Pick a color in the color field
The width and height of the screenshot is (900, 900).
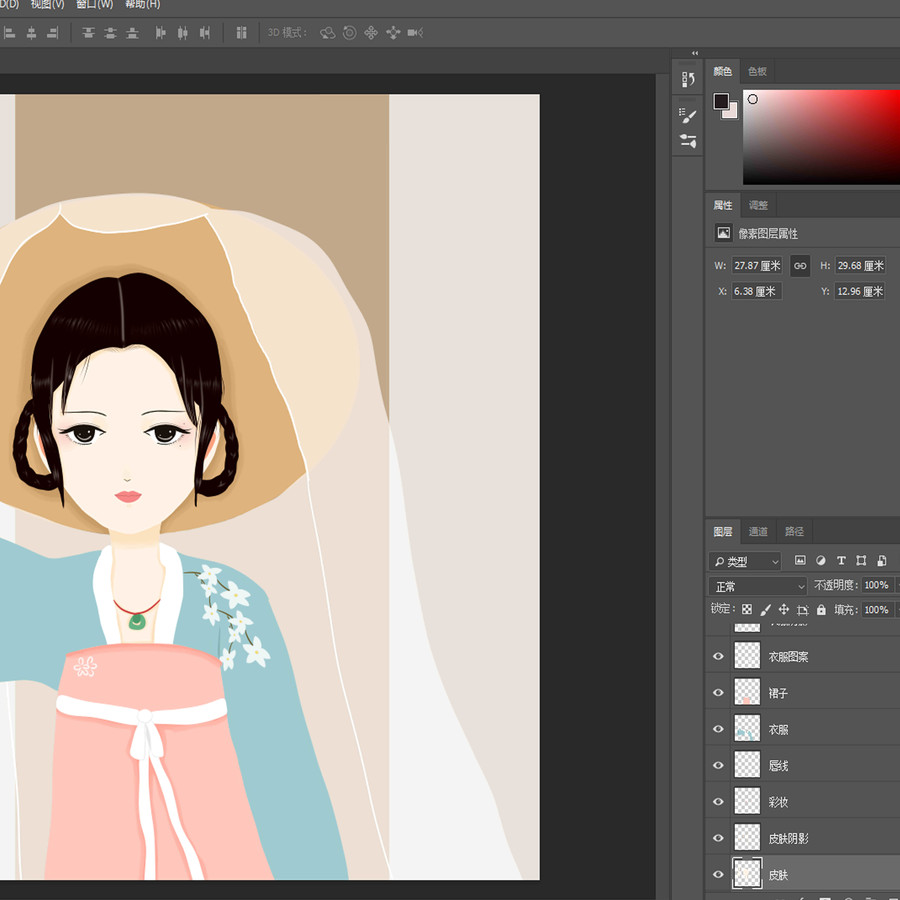pyautogui.click(x=821, y=137)
